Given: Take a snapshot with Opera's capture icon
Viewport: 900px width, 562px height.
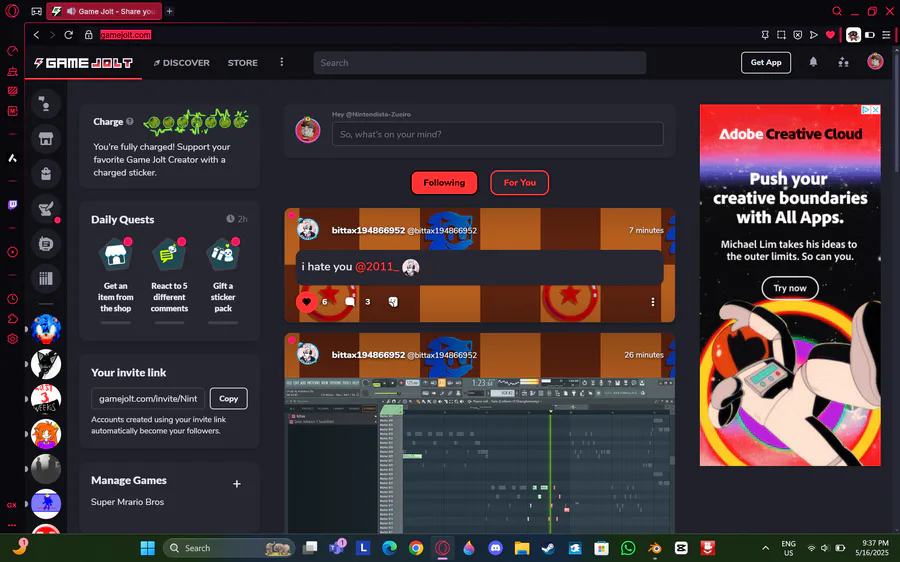Looking at the screenshot, I should click(781, 35).
